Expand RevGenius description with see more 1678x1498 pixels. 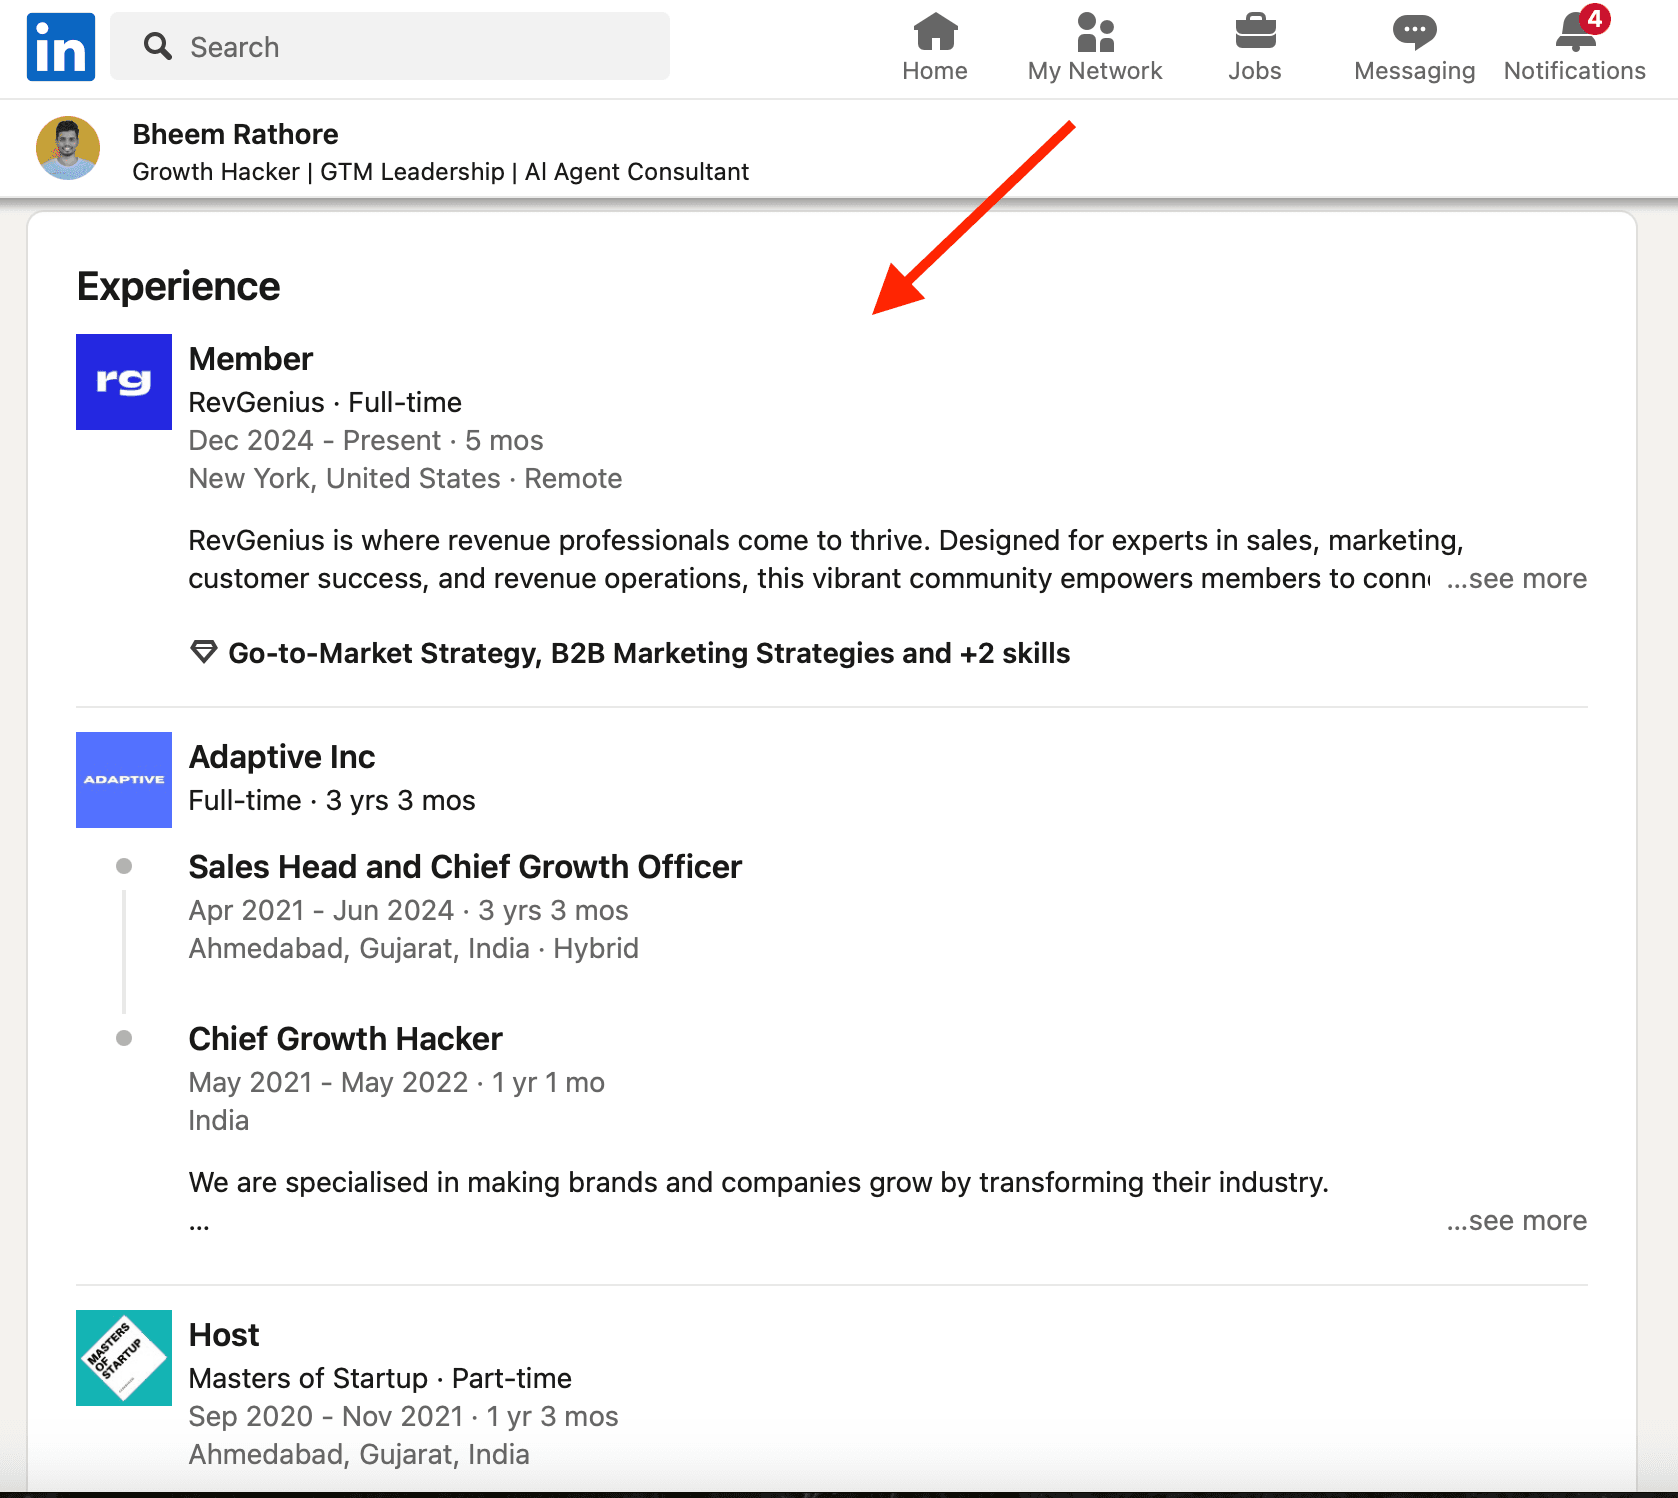pyautogui.click(x=1517, y=579)
